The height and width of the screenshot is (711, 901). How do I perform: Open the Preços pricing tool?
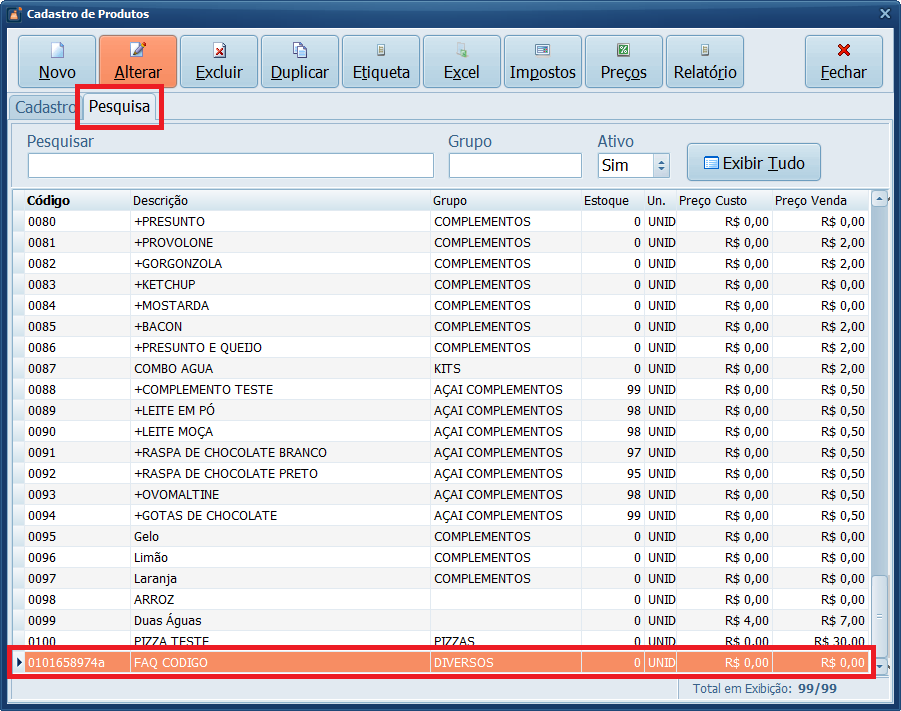pyautogui.click(x=624, y=61)
